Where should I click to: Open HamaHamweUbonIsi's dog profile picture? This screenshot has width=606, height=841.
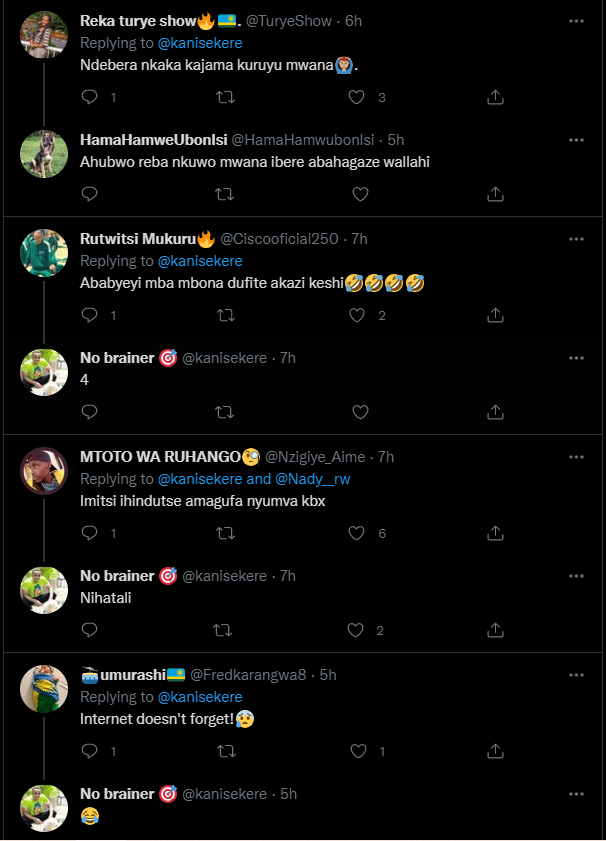(44, 153)
